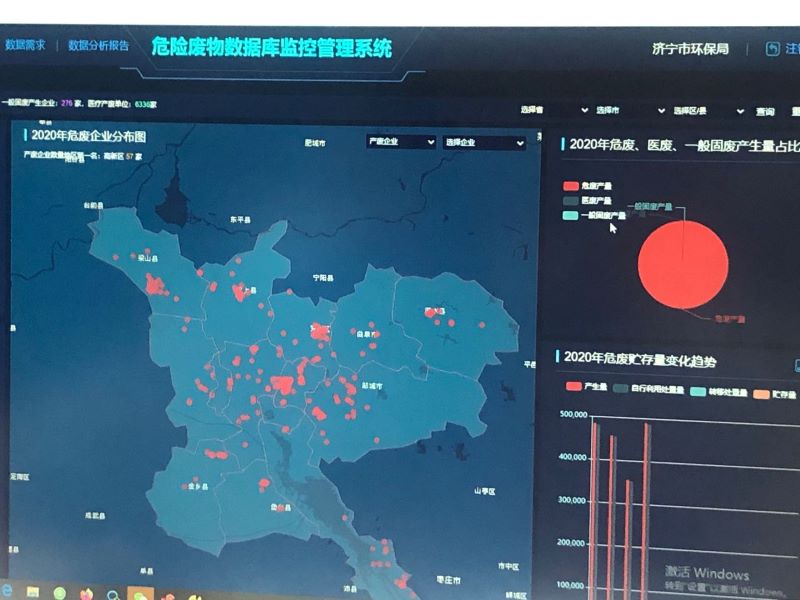Expand the 选择区/县 district dropdown

708,111
